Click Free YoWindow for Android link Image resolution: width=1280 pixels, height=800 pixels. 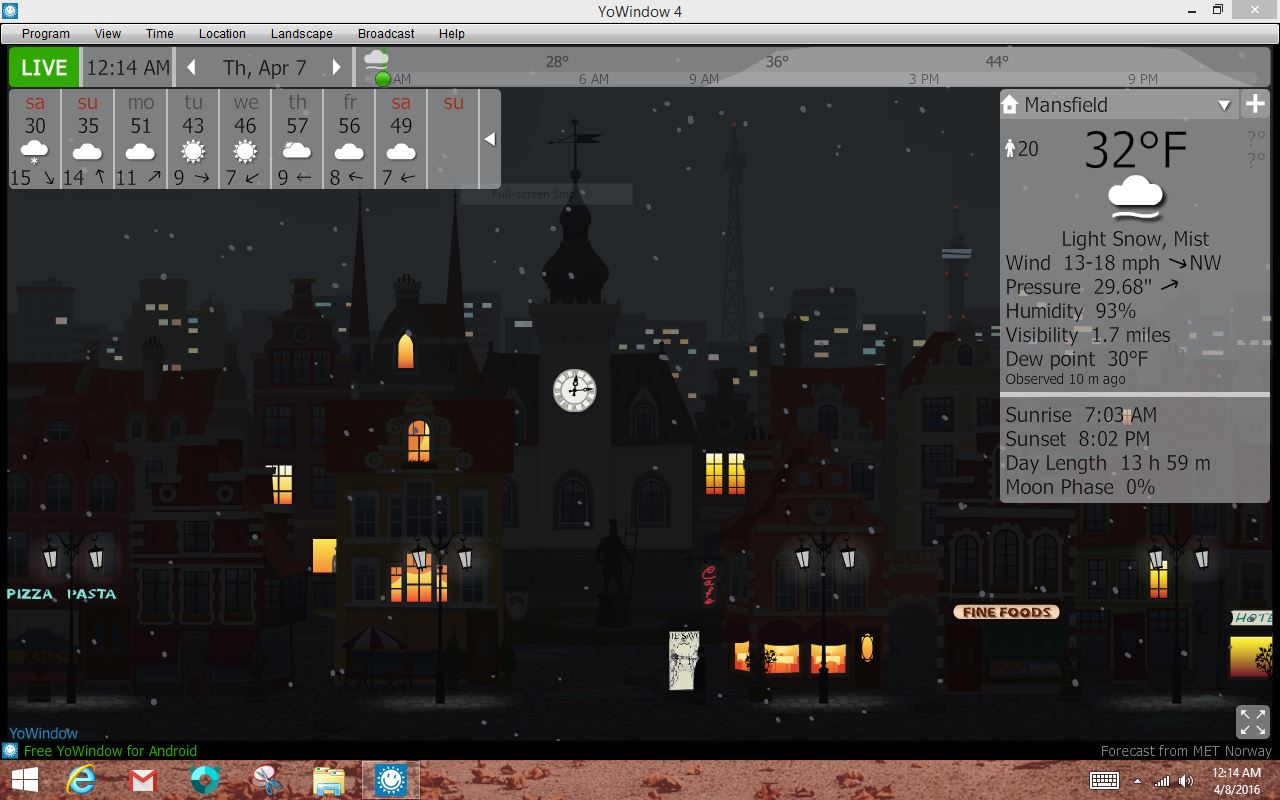[110, 751]
